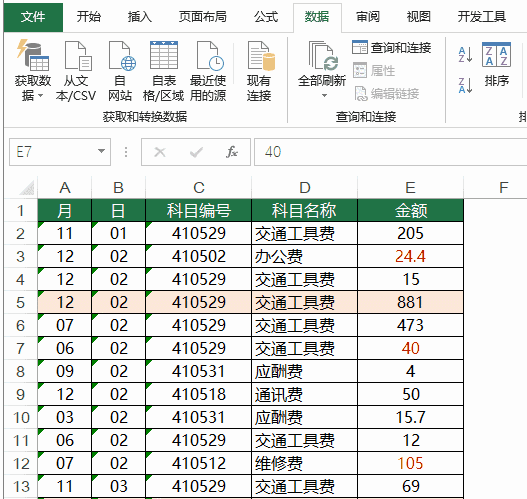527x499 pixels.
Task: Select cell with amount 473
Action: (x=410, y=325)
